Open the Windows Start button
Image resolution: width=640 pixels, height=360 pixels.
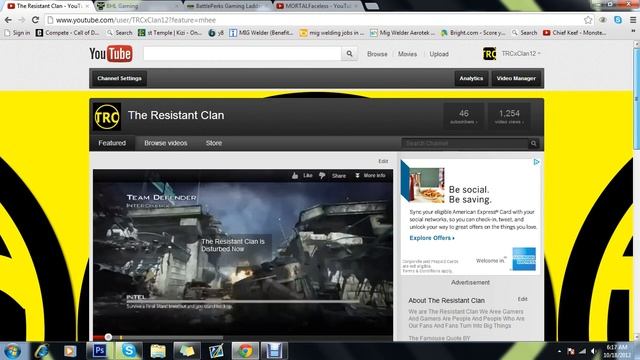pyautogui.click(x=12, y=351)
